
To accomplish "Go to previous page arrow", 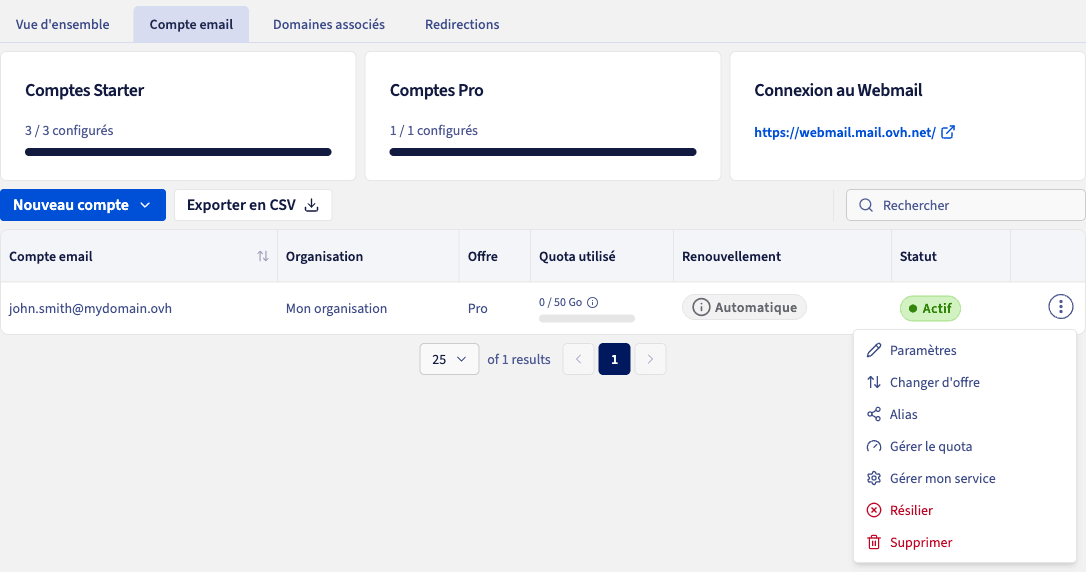I will point(578,359).
